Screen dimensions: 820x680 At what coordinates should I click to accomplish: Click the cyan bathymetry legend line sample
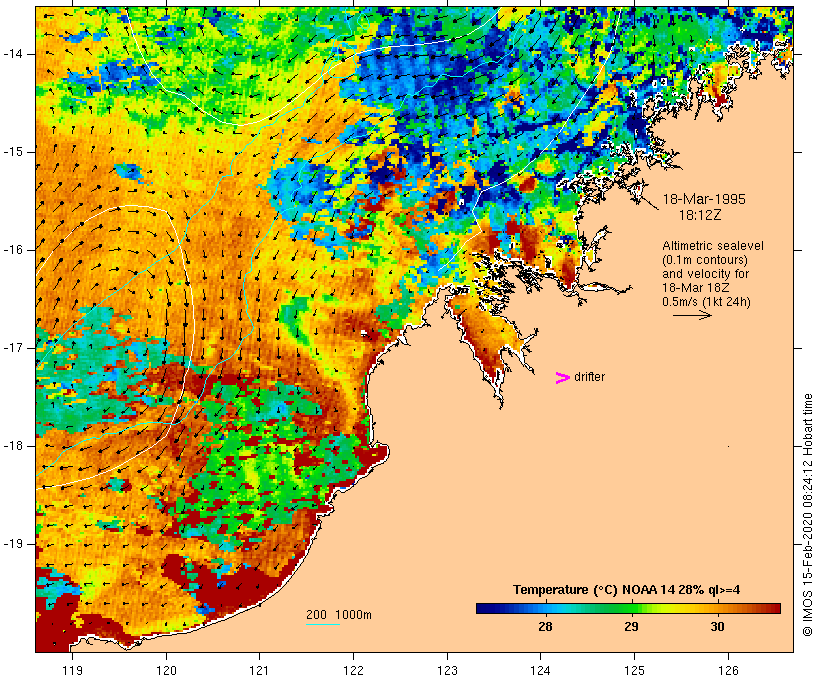pyautogui.click(x=323, y=624)
